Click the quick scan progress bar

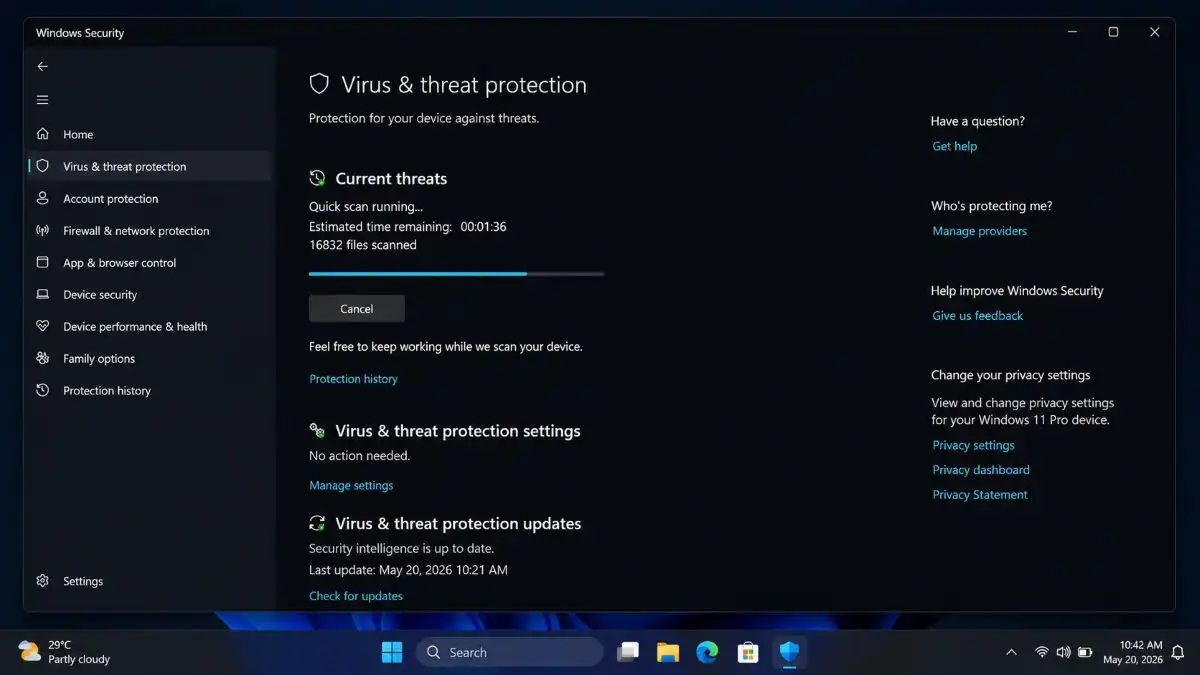[x=457, y=273]
